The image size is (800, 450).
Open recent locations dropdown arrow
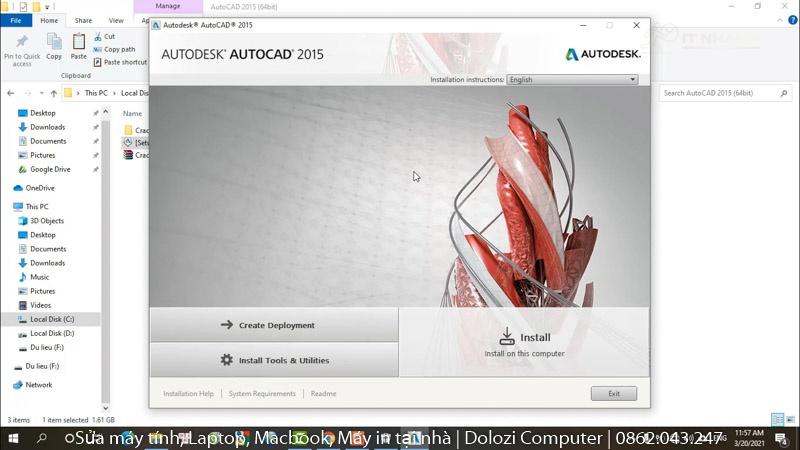(x=41, y=93)
